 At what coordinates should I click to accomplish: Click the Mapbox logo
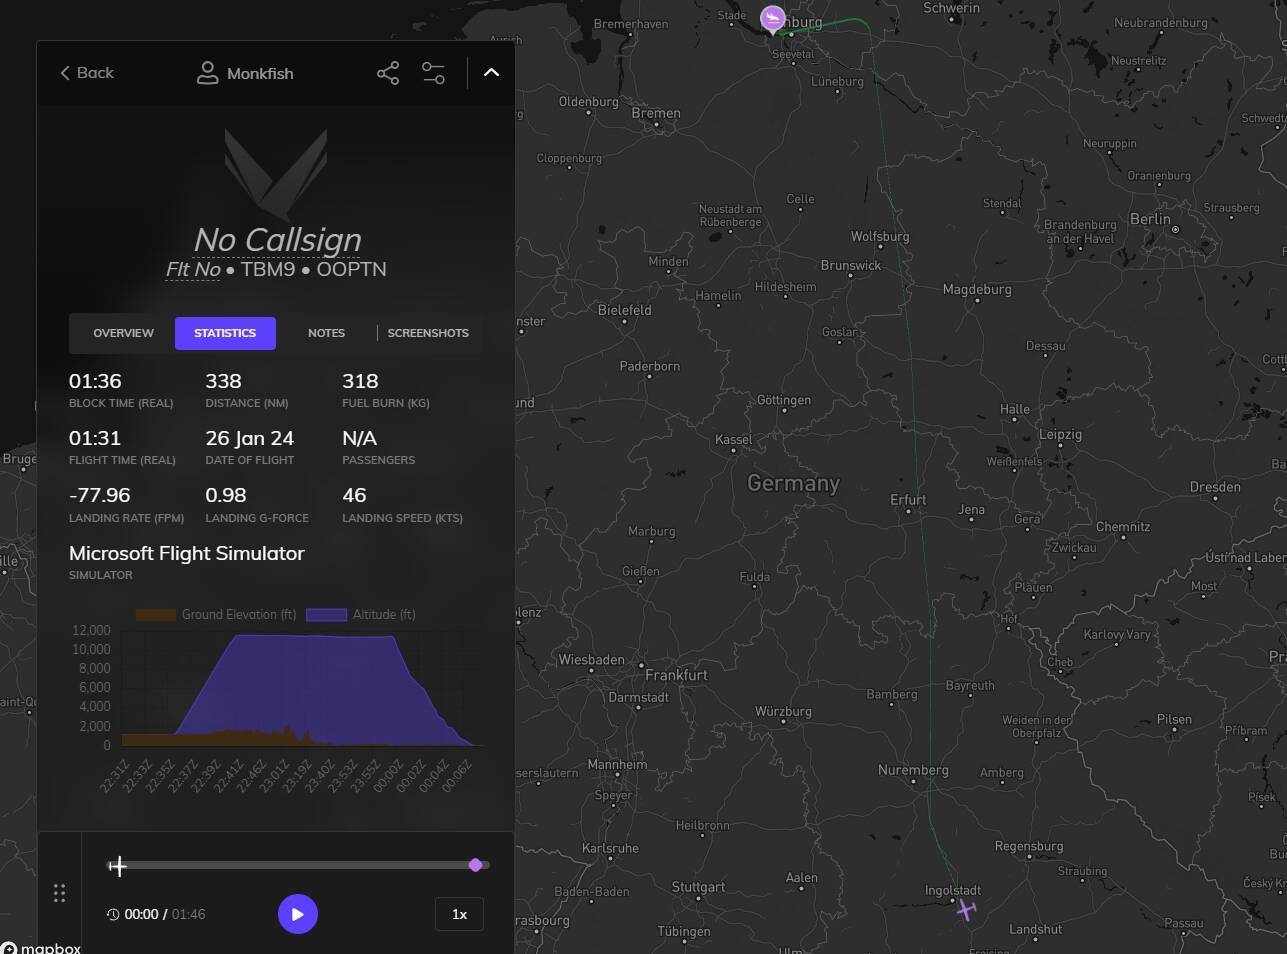tap(42, 947)
